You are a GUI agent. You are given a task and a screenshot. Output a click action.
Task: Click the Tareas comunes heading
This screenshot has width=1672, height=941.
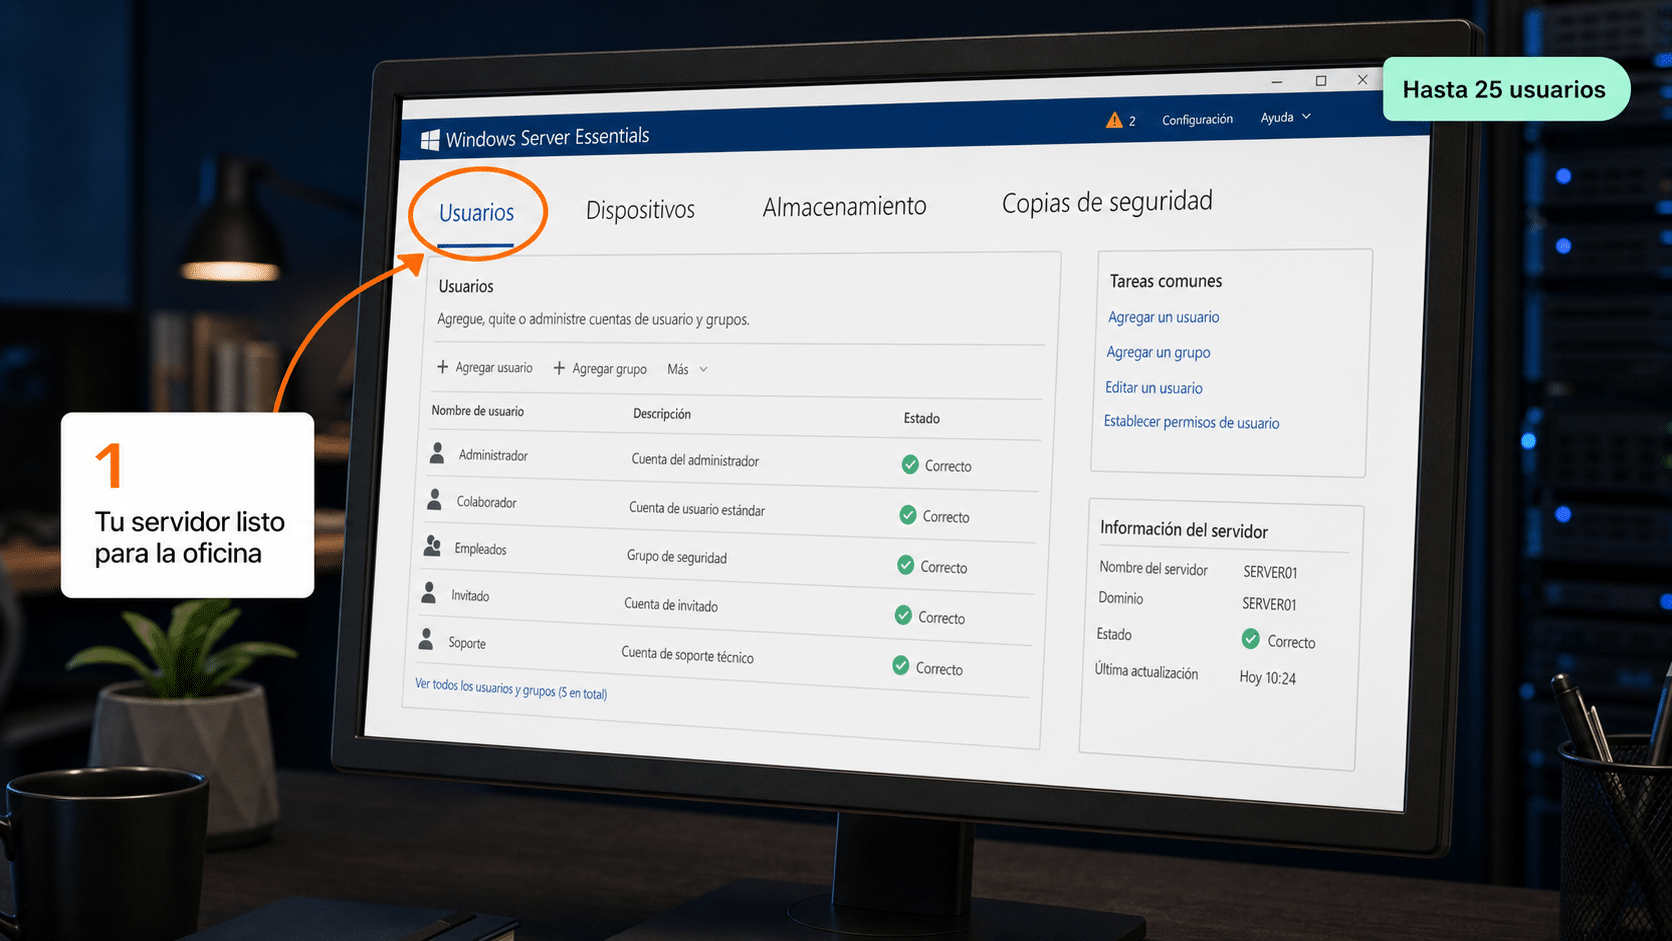1166,281
